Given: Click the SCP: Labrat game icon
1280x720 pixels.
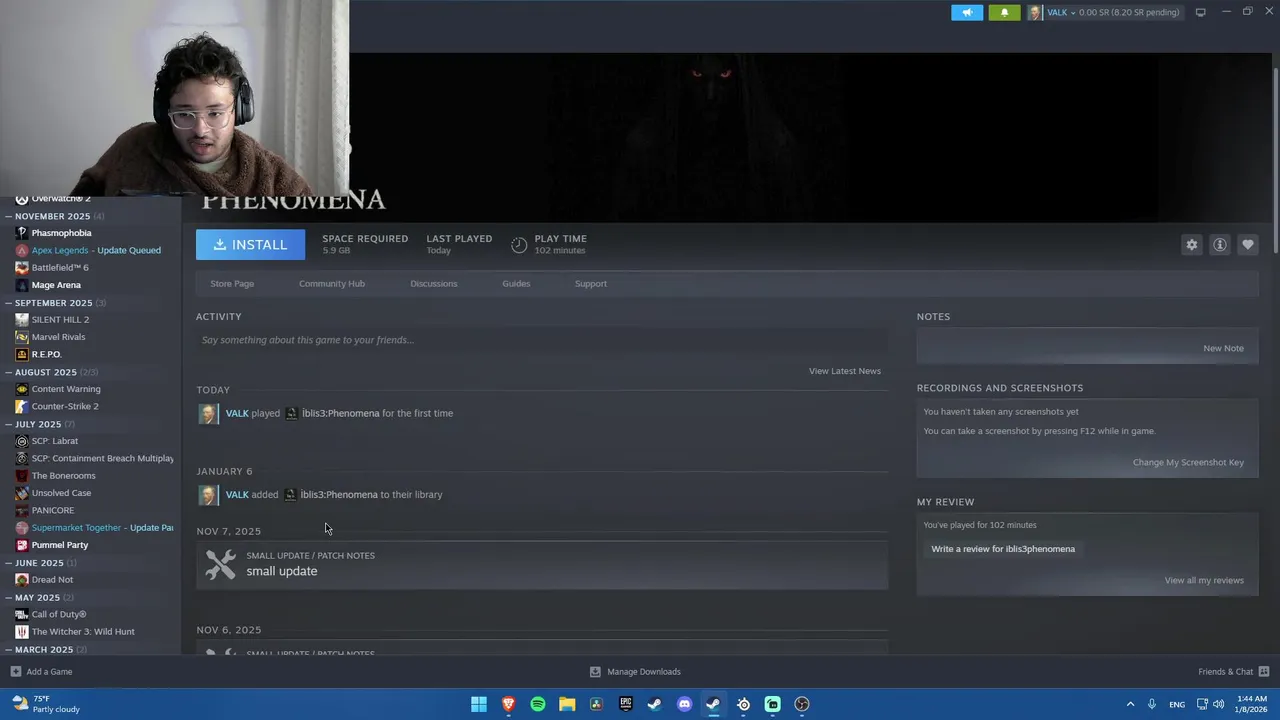Looking at the screenshot, I should pos(22,441).
